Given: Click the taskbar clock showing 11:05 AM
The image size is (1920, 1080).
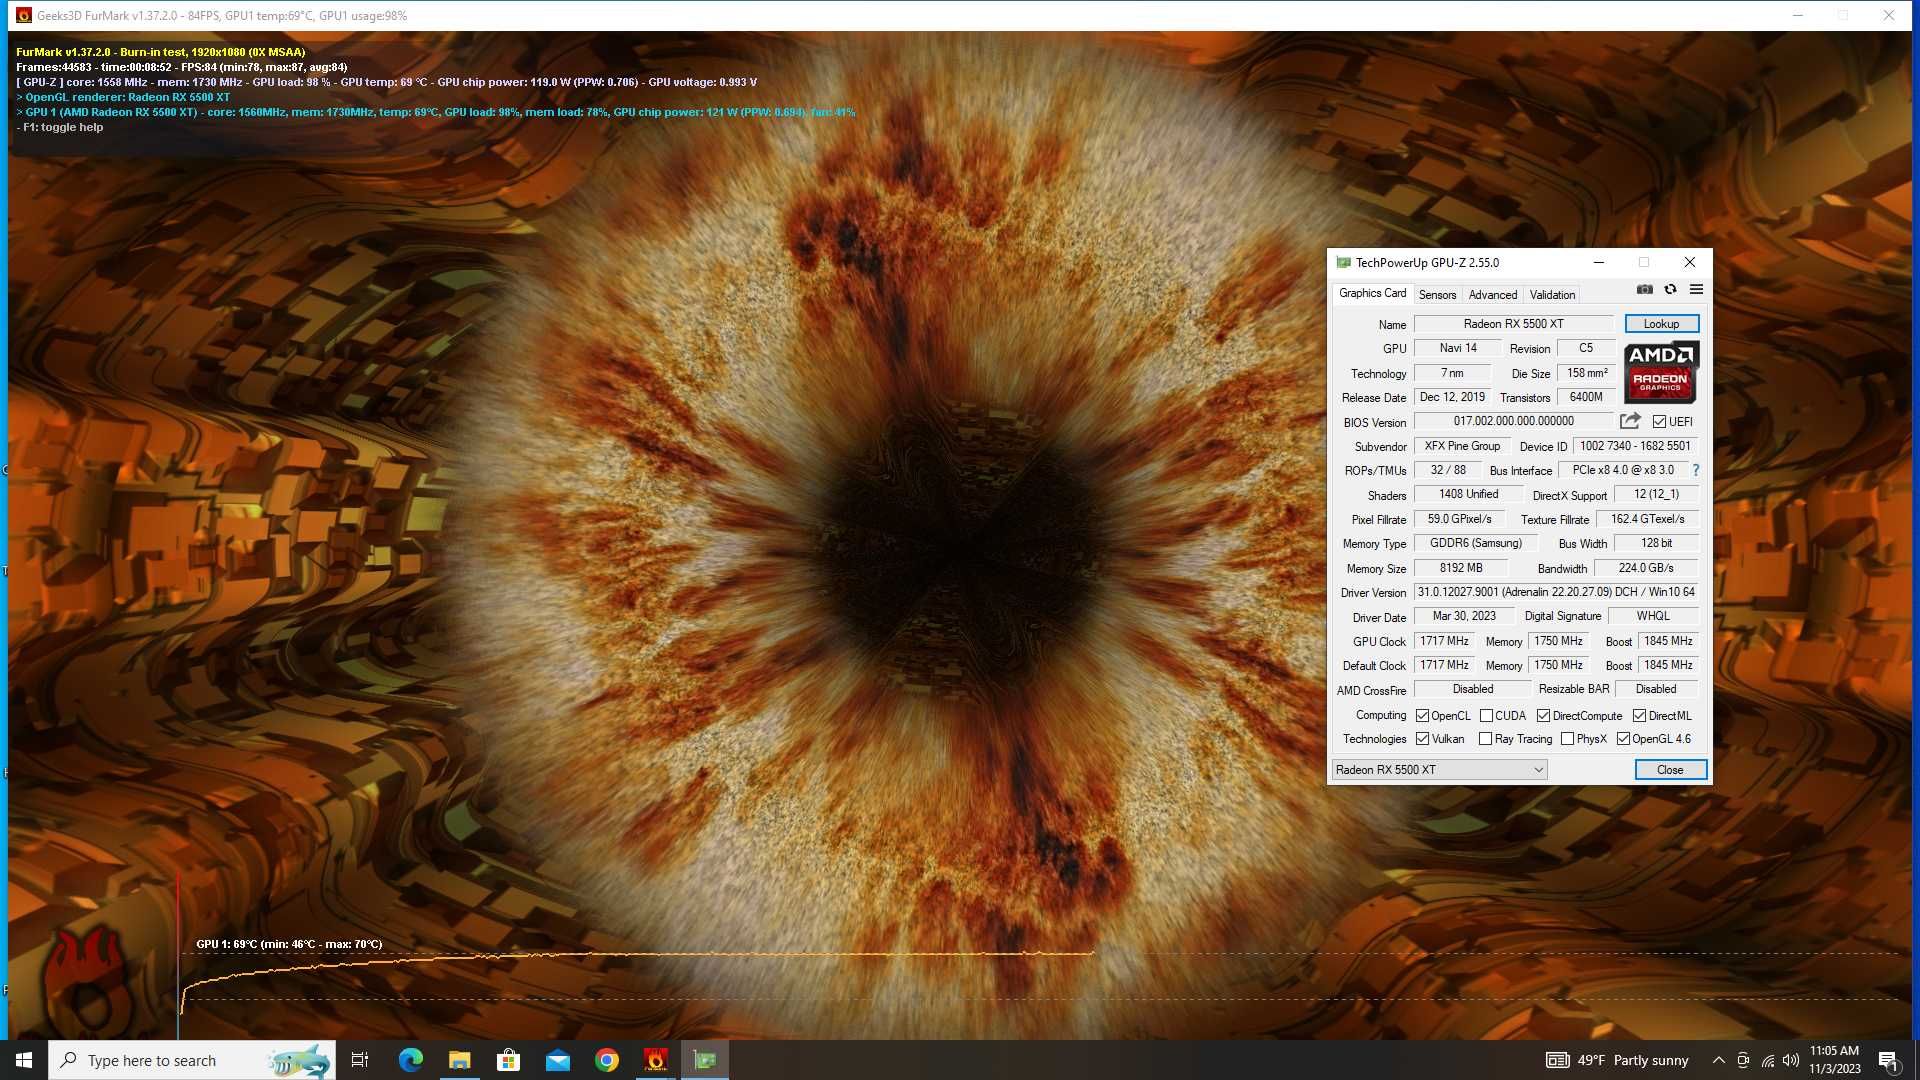Looking at the screenshot, I should tap(1834, 1060).
